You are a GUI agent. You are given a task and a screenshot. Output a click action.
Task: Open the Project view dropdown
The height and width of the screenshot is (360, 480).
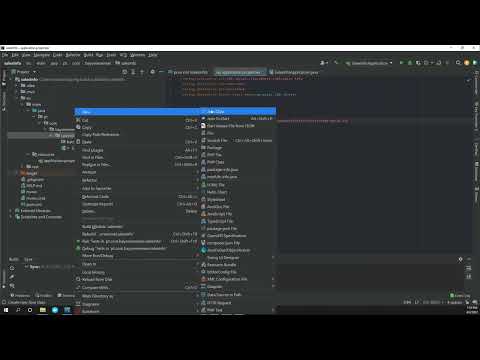point(25,72)
